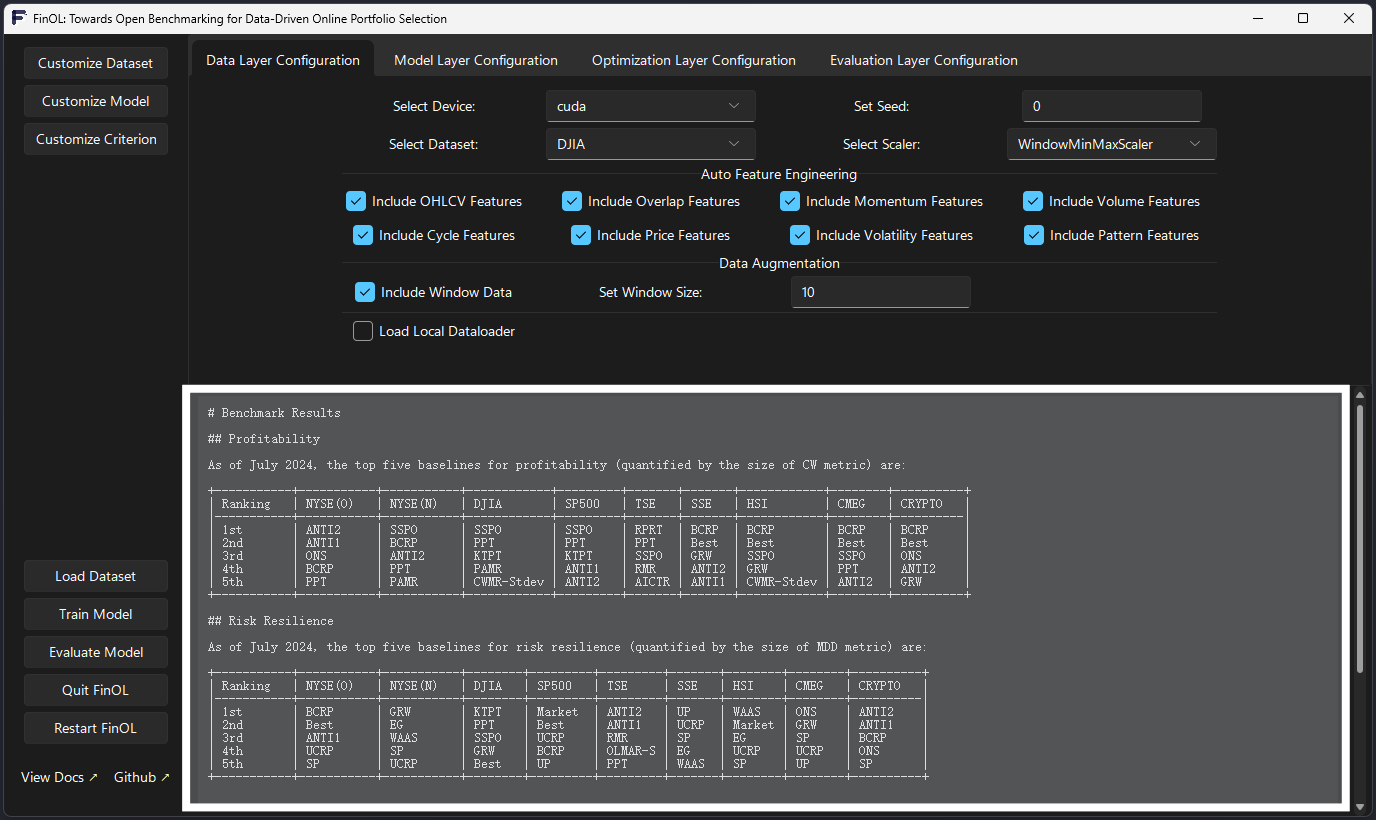Viewport: 1376px width, 820px height.
Task: Switch to Model Layer Configuration tab
Action: click(x=476, y=60)
